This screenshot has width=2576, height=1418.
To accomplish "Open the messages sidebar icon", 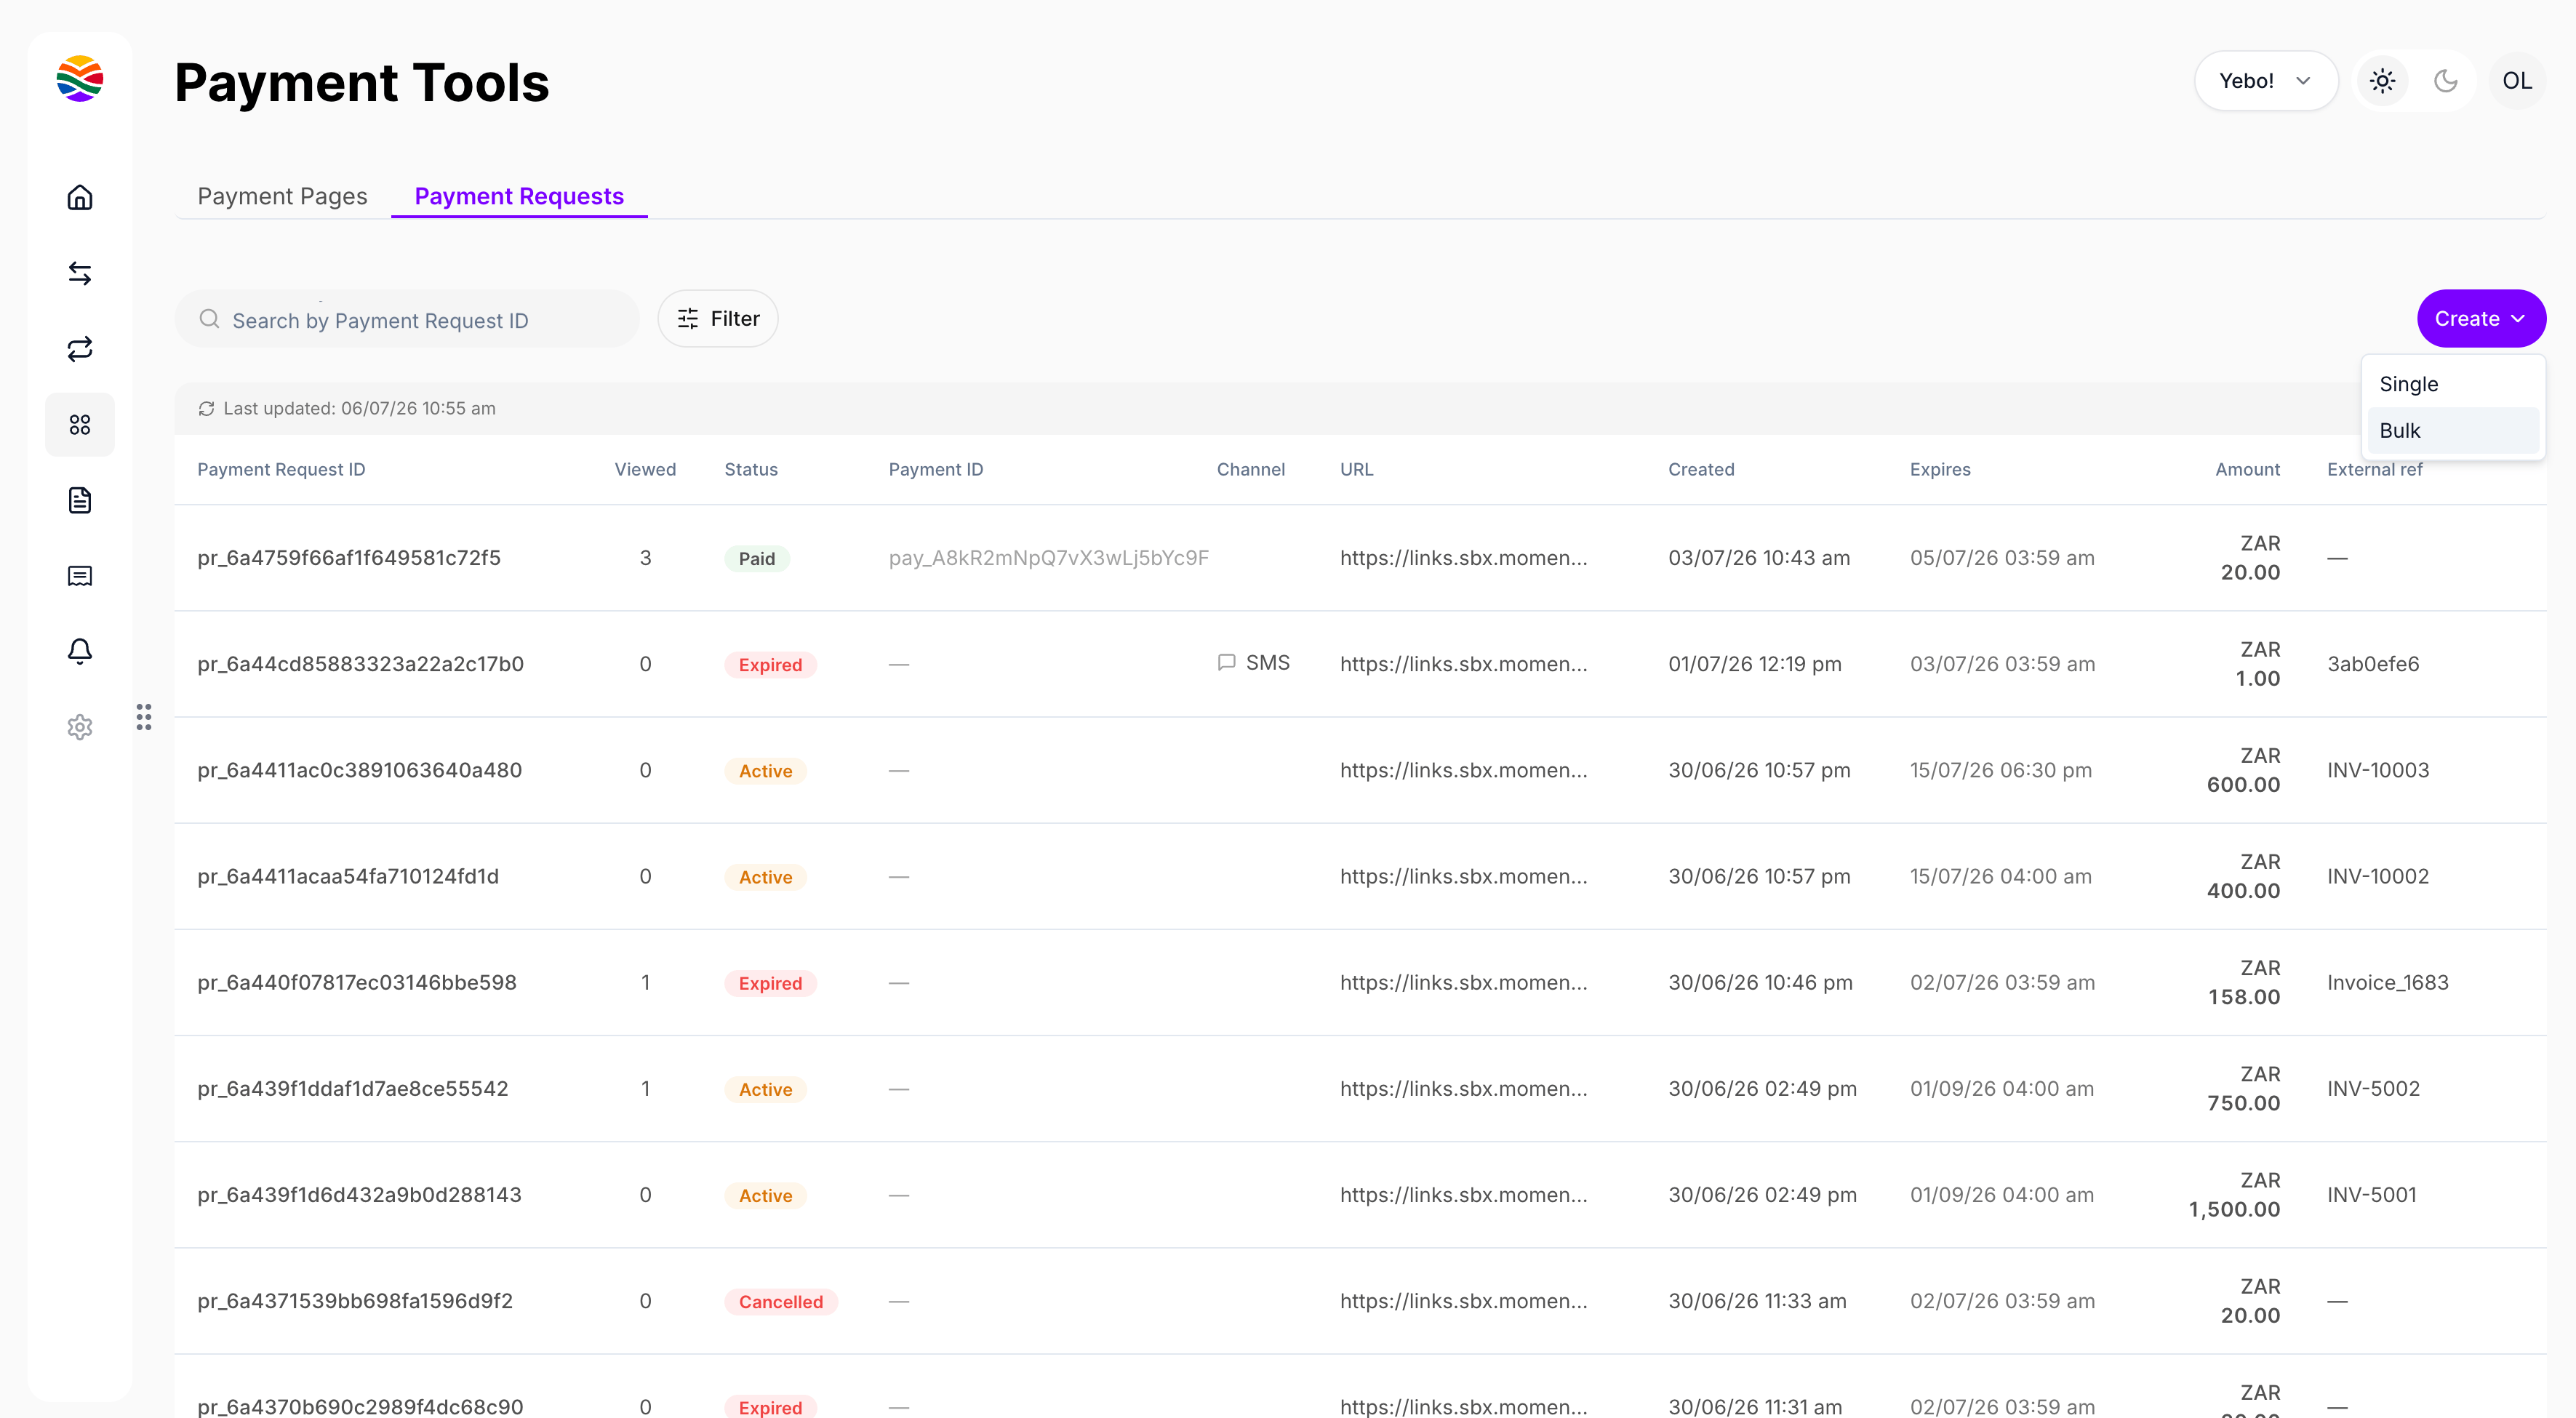I will [80, 576].
